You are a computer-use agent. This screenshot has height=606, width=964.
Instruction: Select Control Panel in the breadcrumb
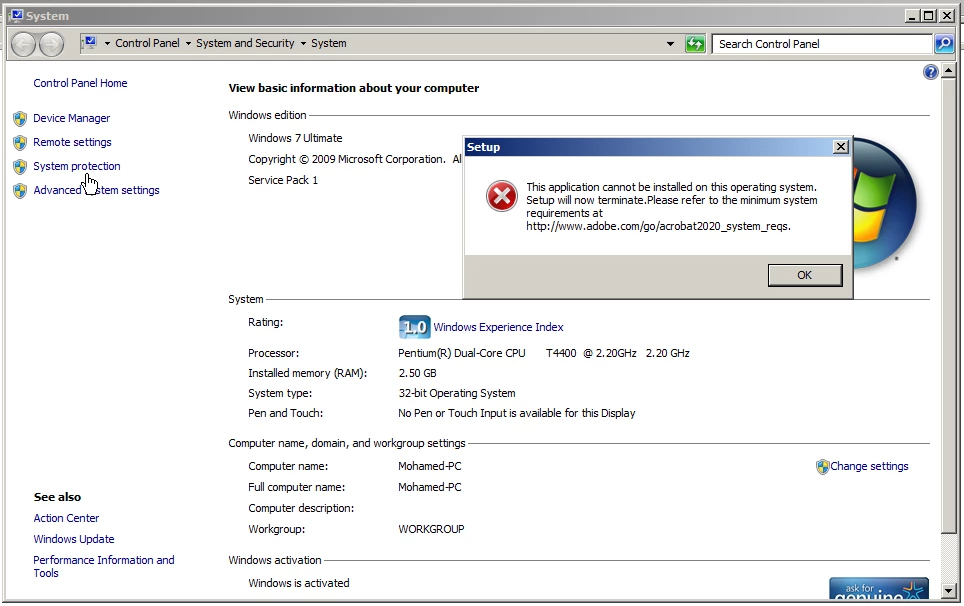pos(148,43)
